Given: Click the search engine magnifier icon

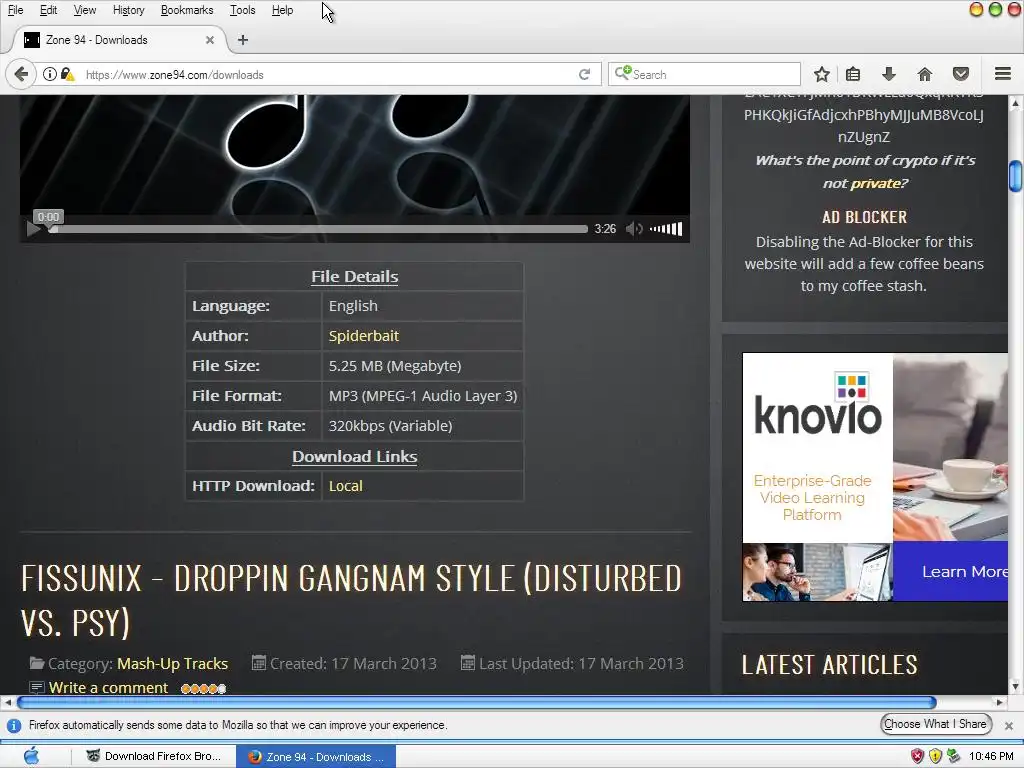Looking at the screenshot, I should tap(622, 72).
